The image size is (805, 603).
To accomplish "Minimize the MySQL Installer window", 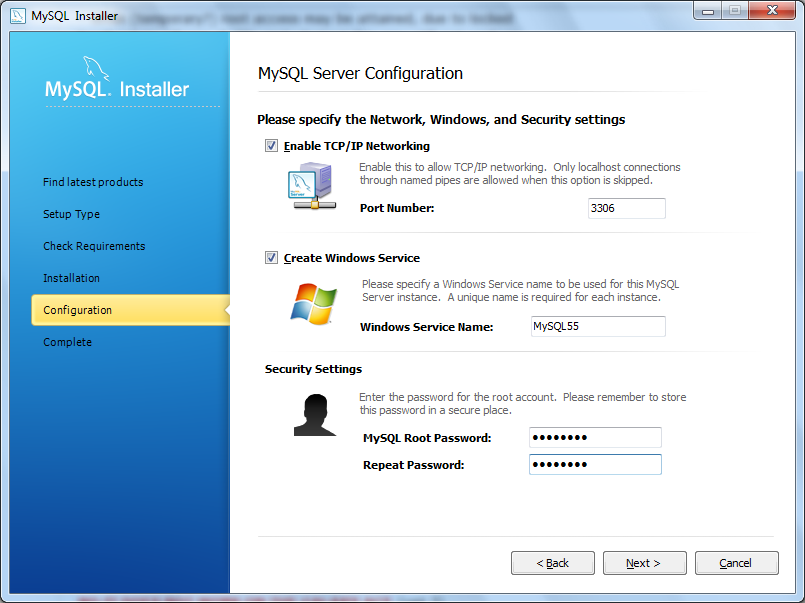I will (708, 11).
